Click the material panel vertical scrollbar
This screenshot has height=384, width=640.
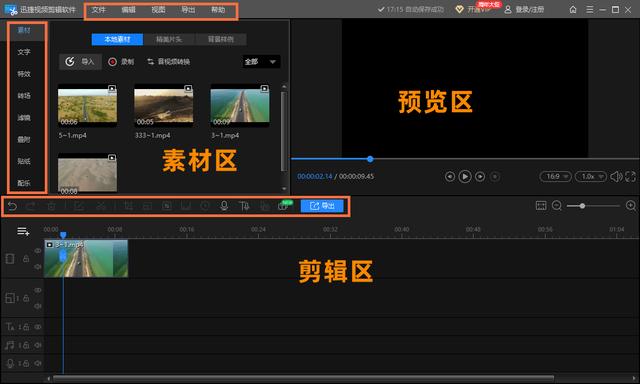284,131
